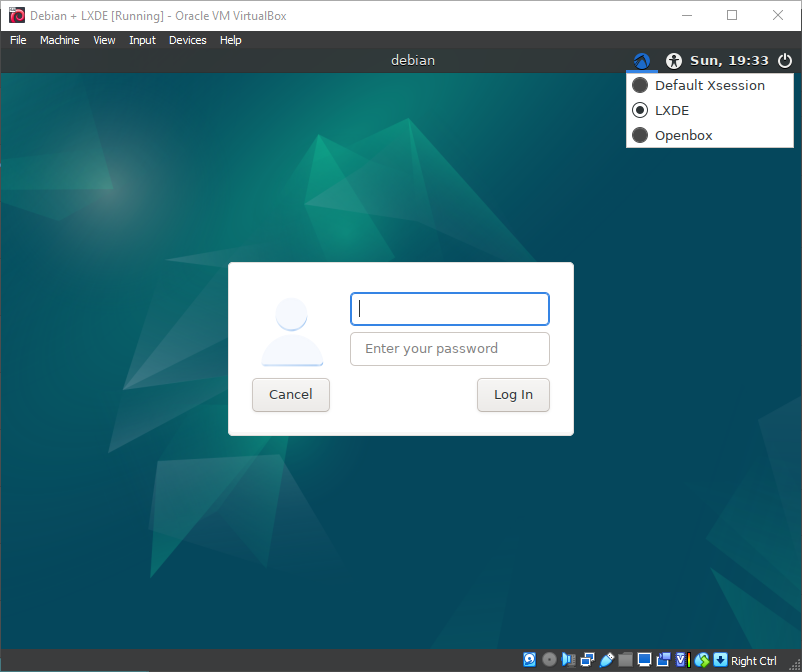Open the power menu in top panel
Image resolution: width=802 pixels, height=672 pixels.
point(785,61)
